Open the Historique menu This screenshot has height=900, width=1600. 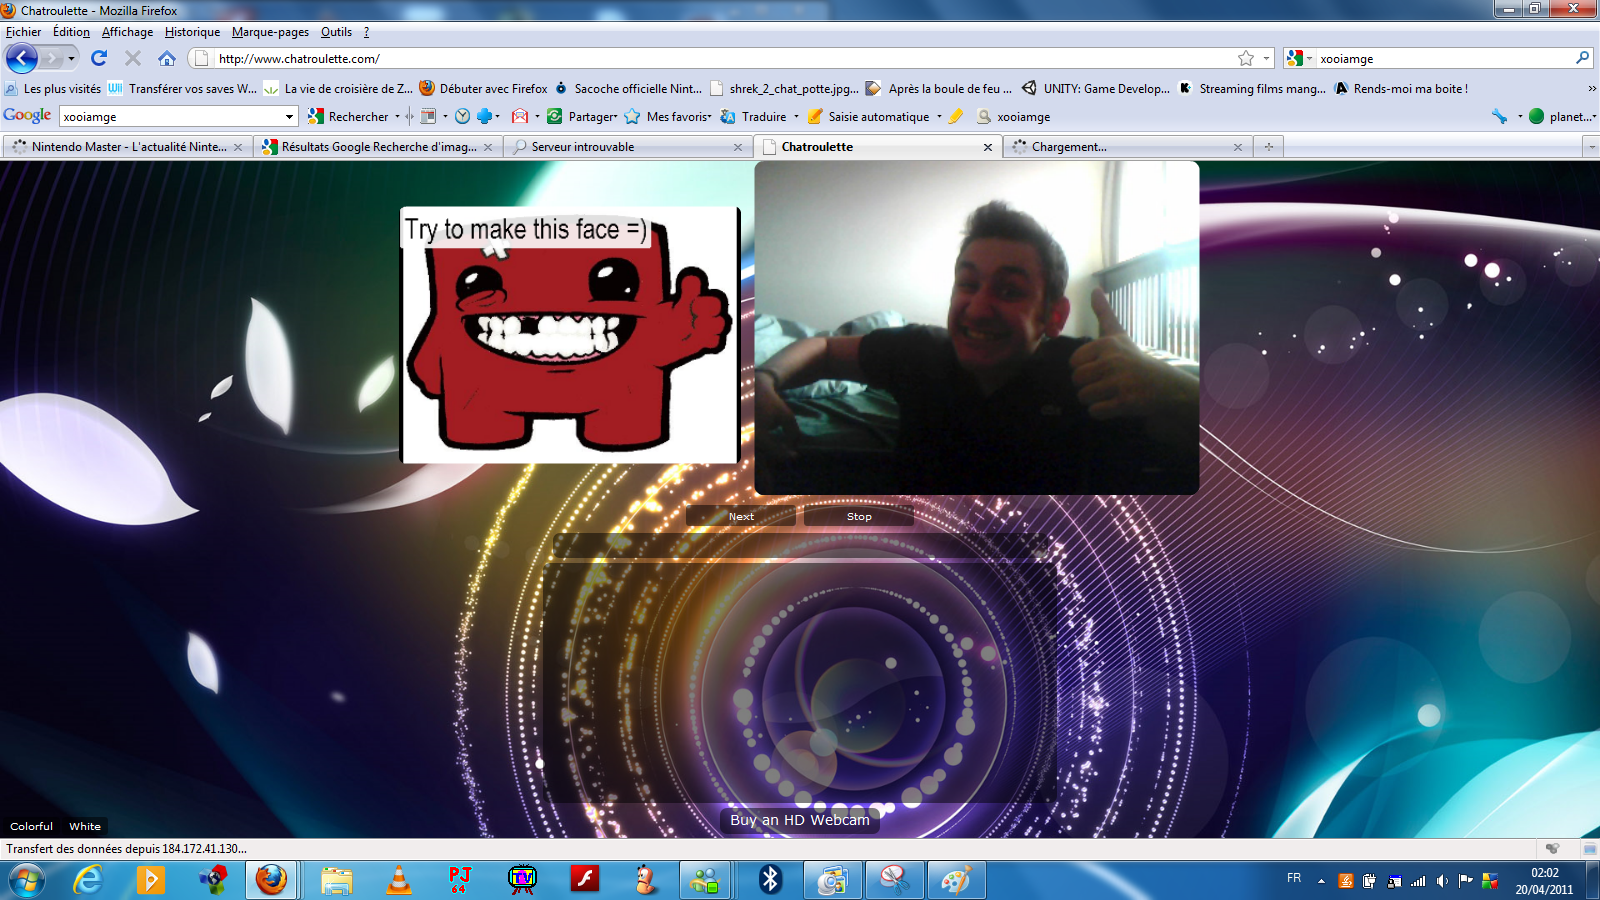pos(192,32)
